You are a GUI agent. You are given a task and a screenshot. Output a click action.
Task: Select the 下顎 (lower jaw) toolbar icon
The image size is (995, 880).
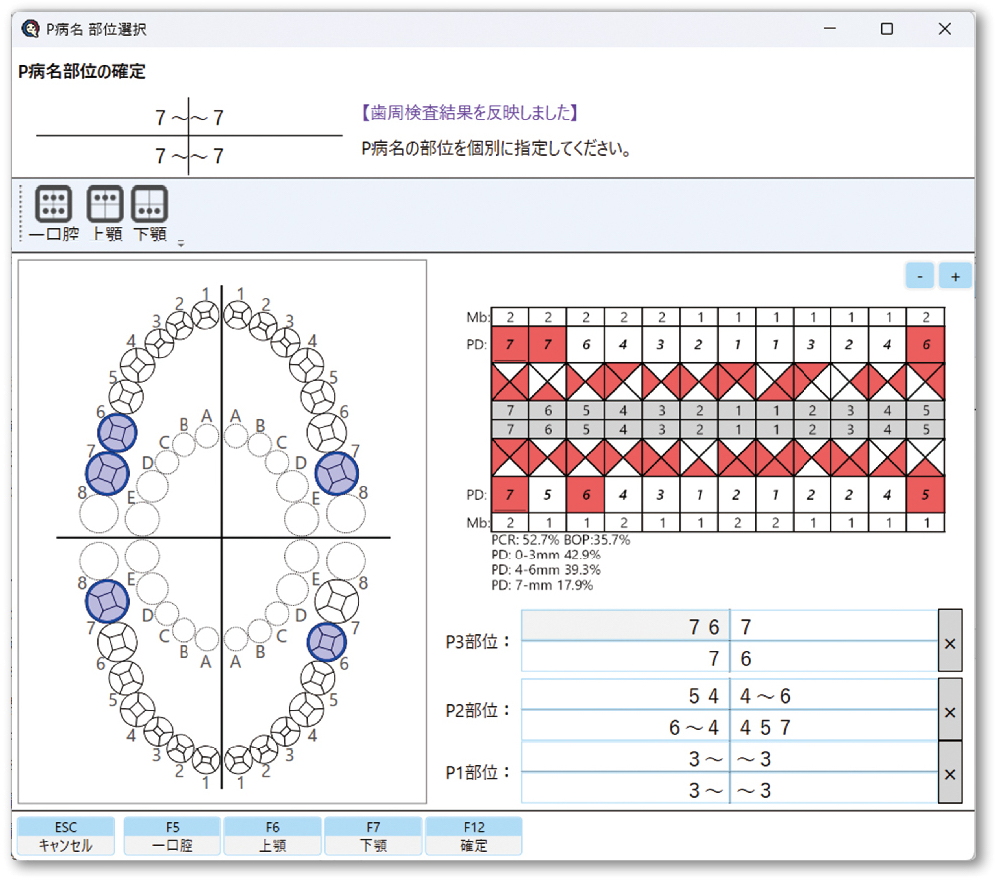click(151, 205)
